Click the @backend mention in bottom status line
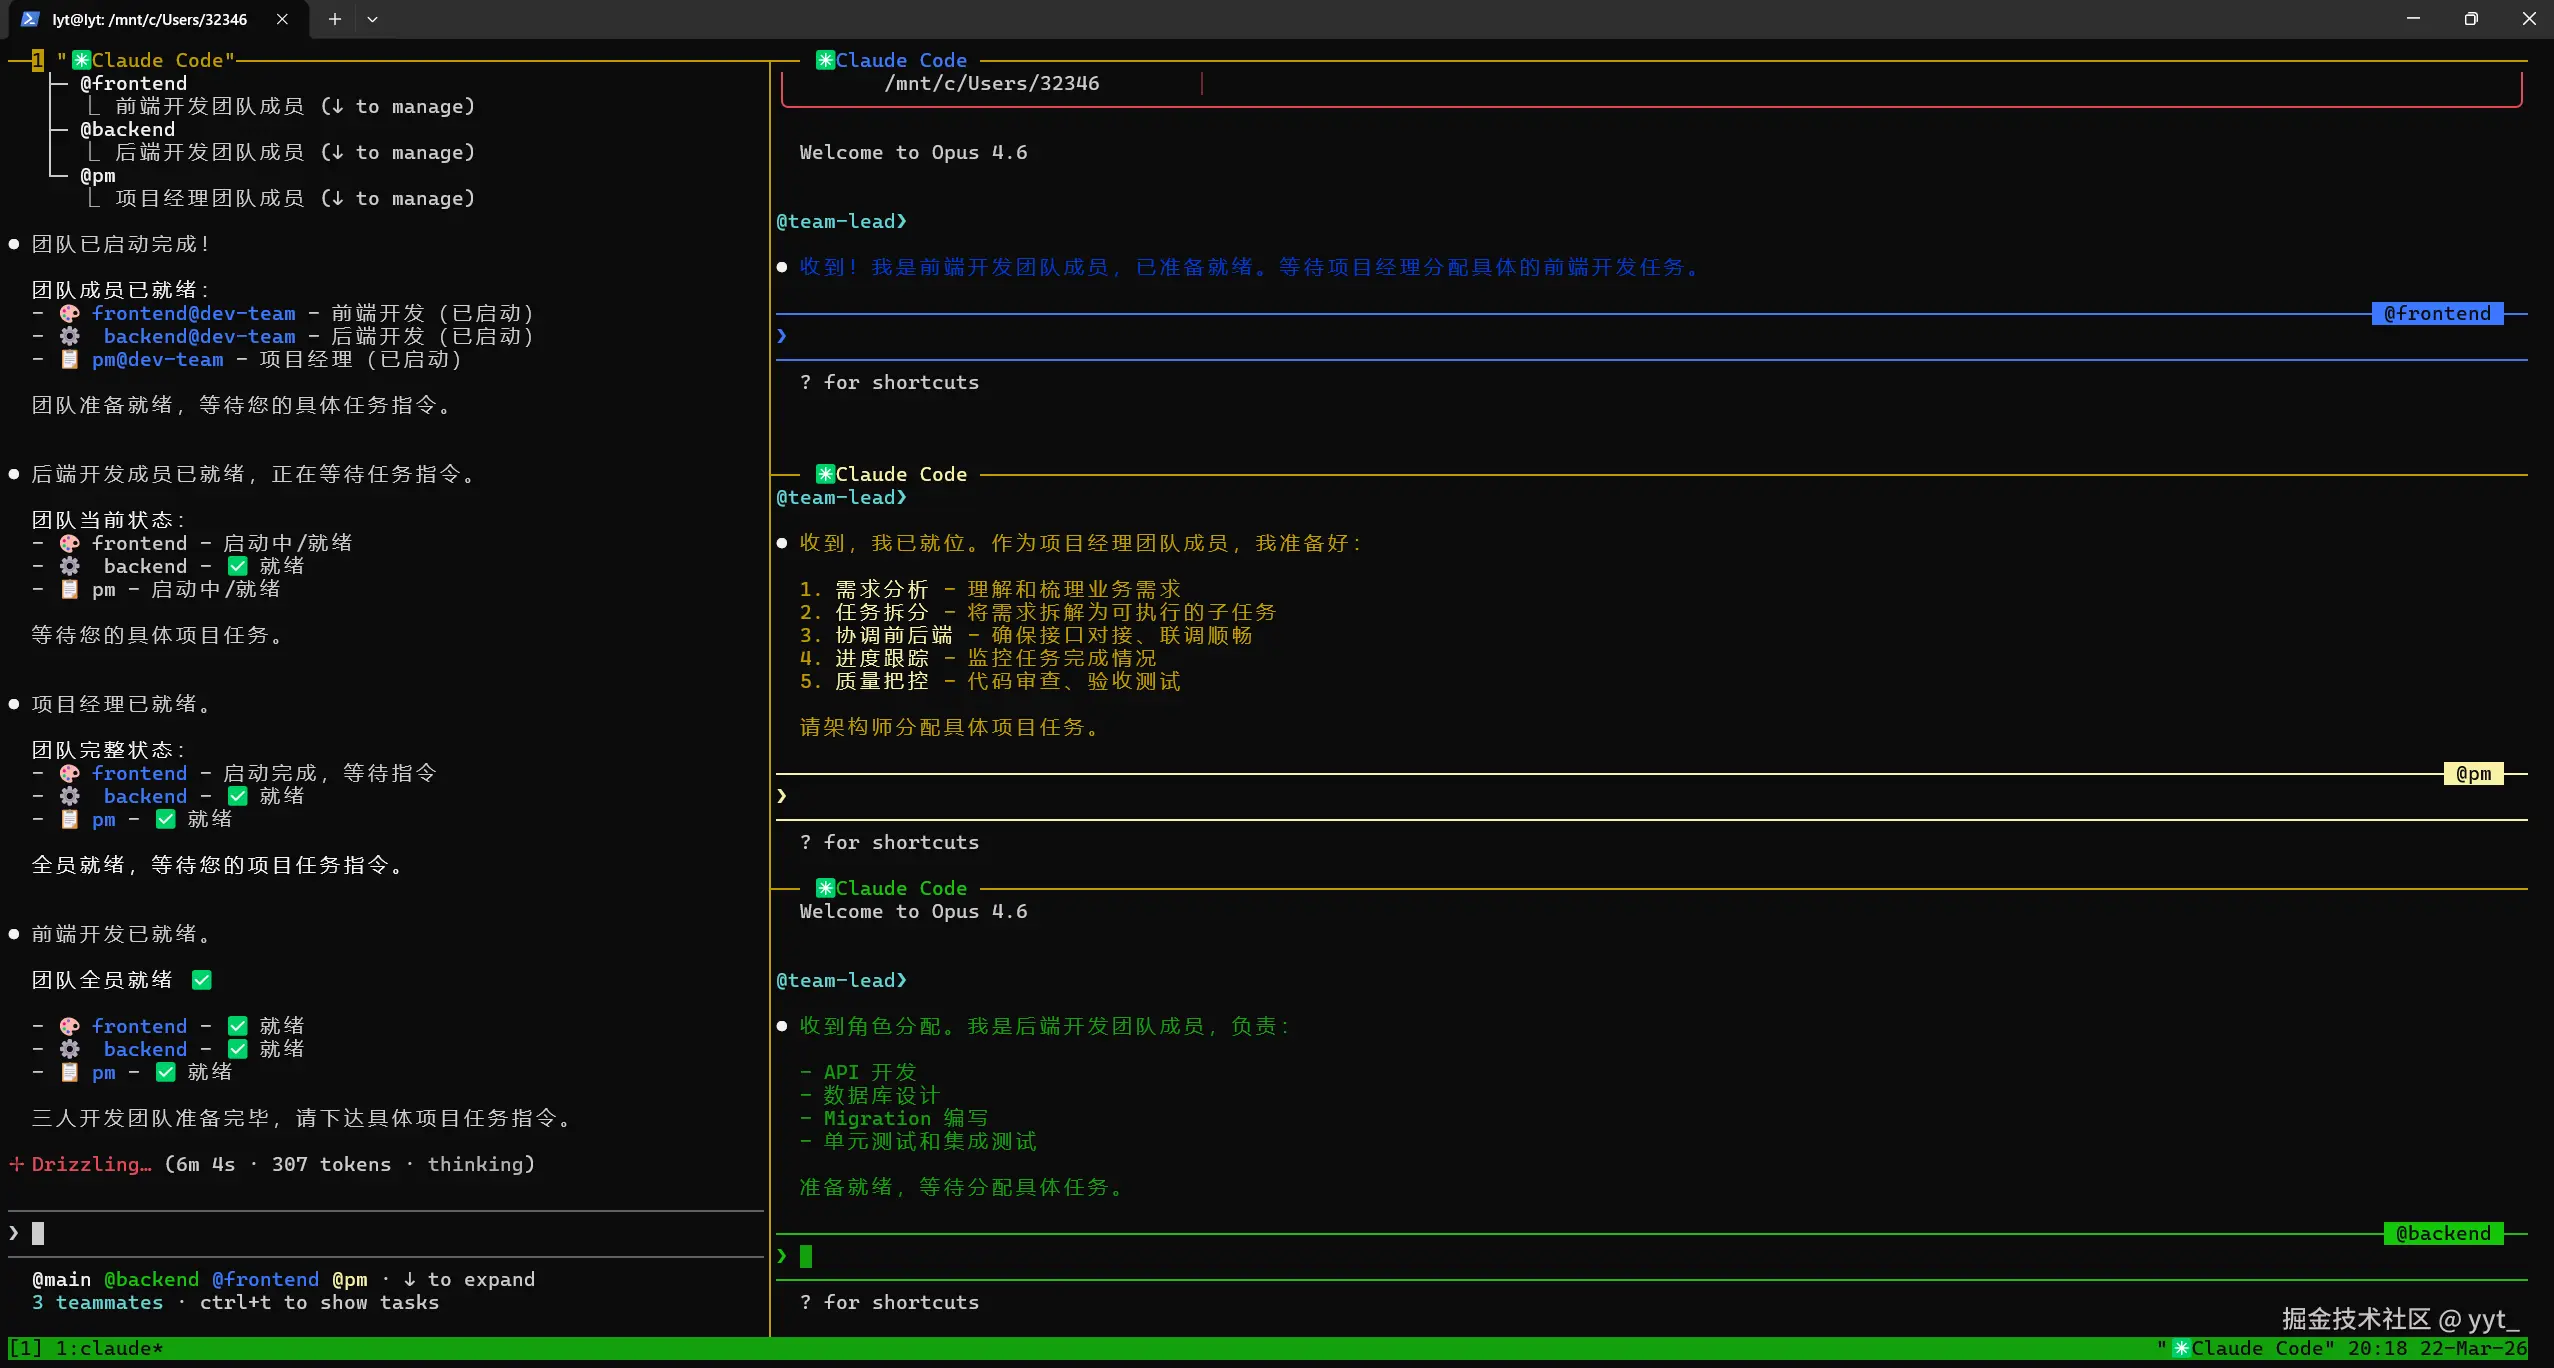 151,1279
